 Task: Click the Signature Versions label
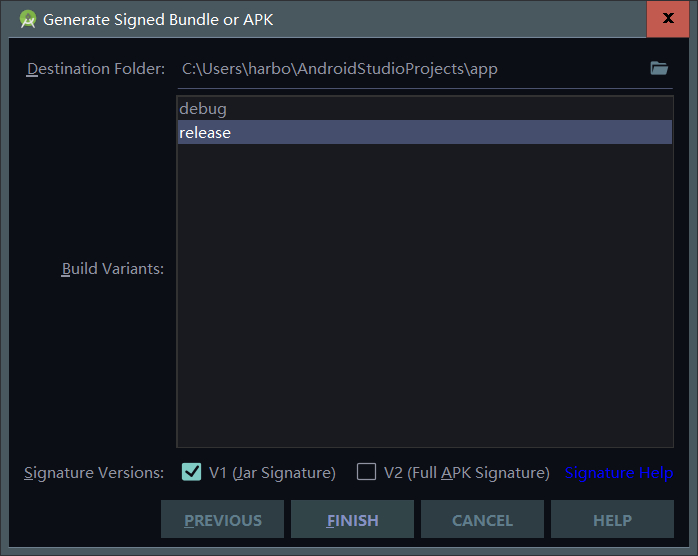click(94, 473)
